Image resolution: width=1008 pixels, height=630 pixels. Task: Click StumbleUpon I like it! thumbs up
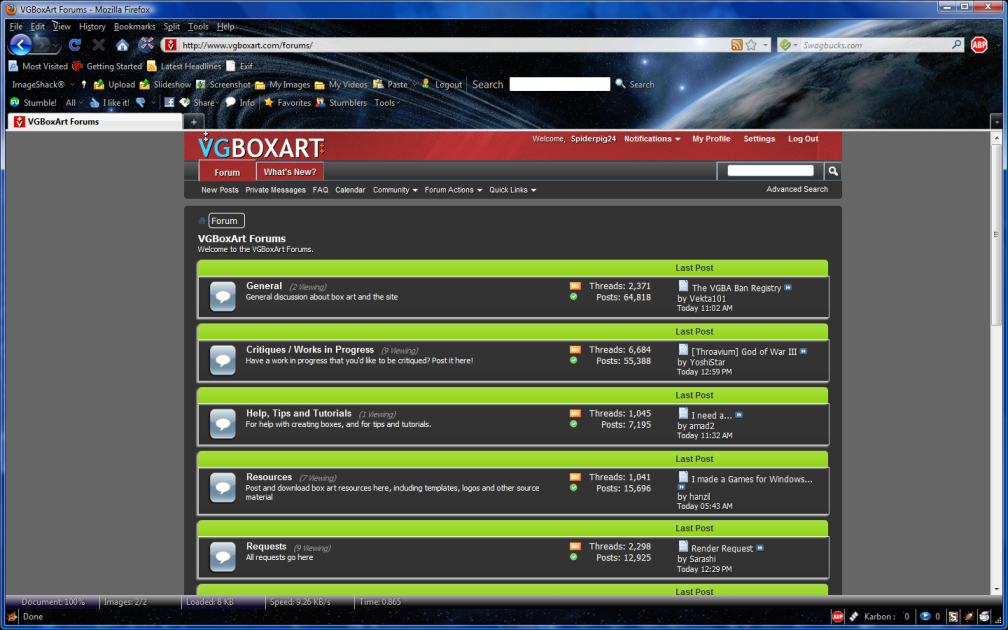[110, 103]
